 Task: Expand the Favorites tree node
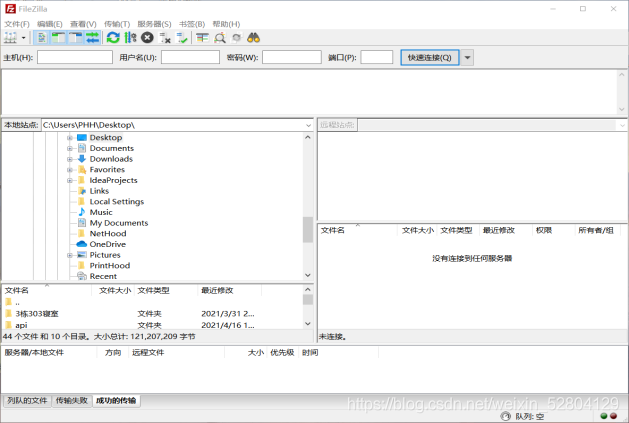[70, 170]
